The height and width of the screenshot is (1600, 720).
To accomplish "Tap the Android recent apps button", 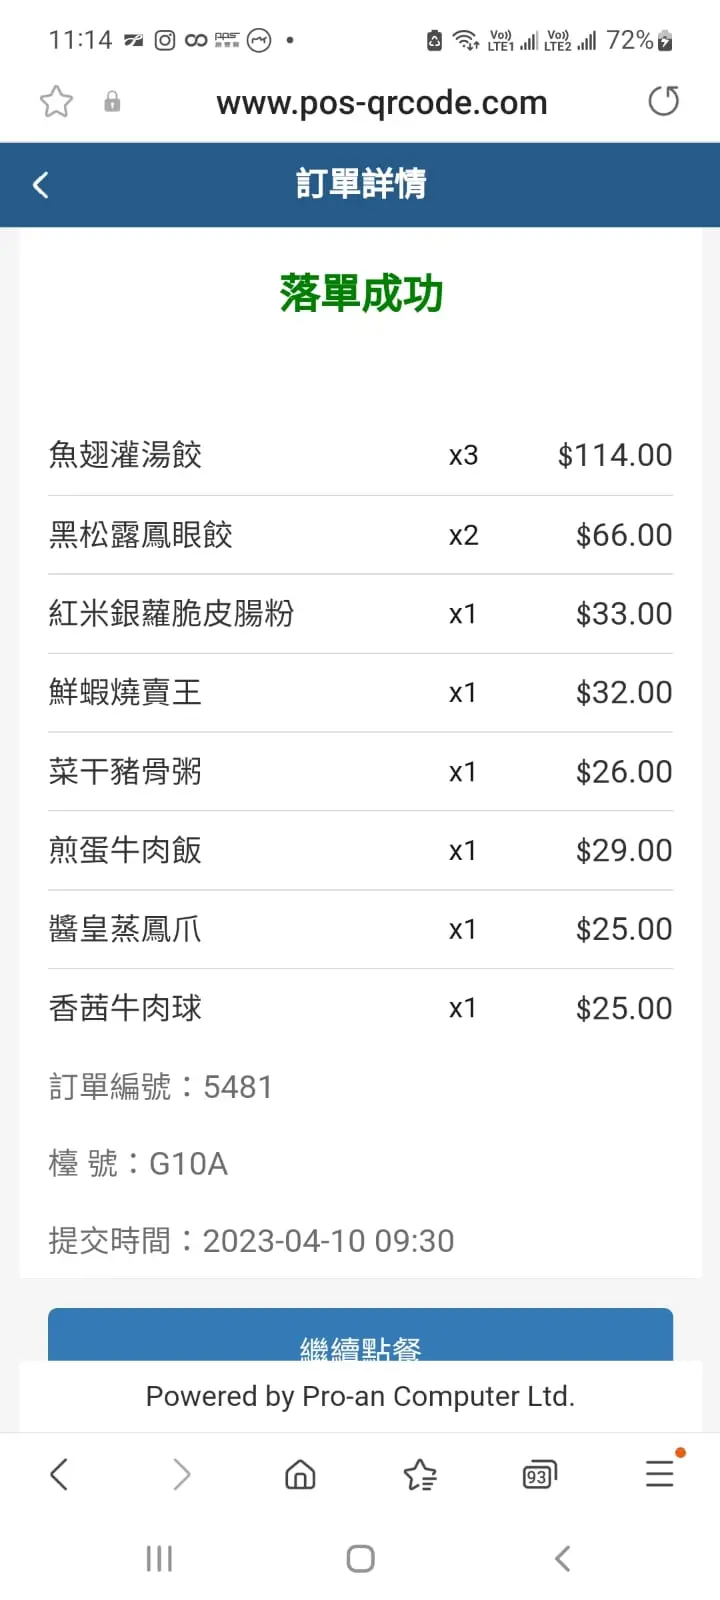I will tap(159, 1558).
